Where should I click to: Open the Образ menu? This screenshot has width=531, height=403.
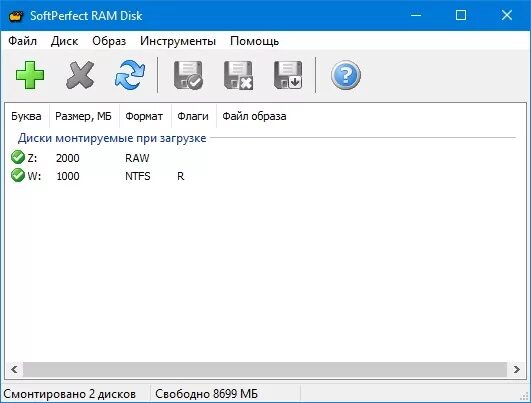click(x=109, y=41)
